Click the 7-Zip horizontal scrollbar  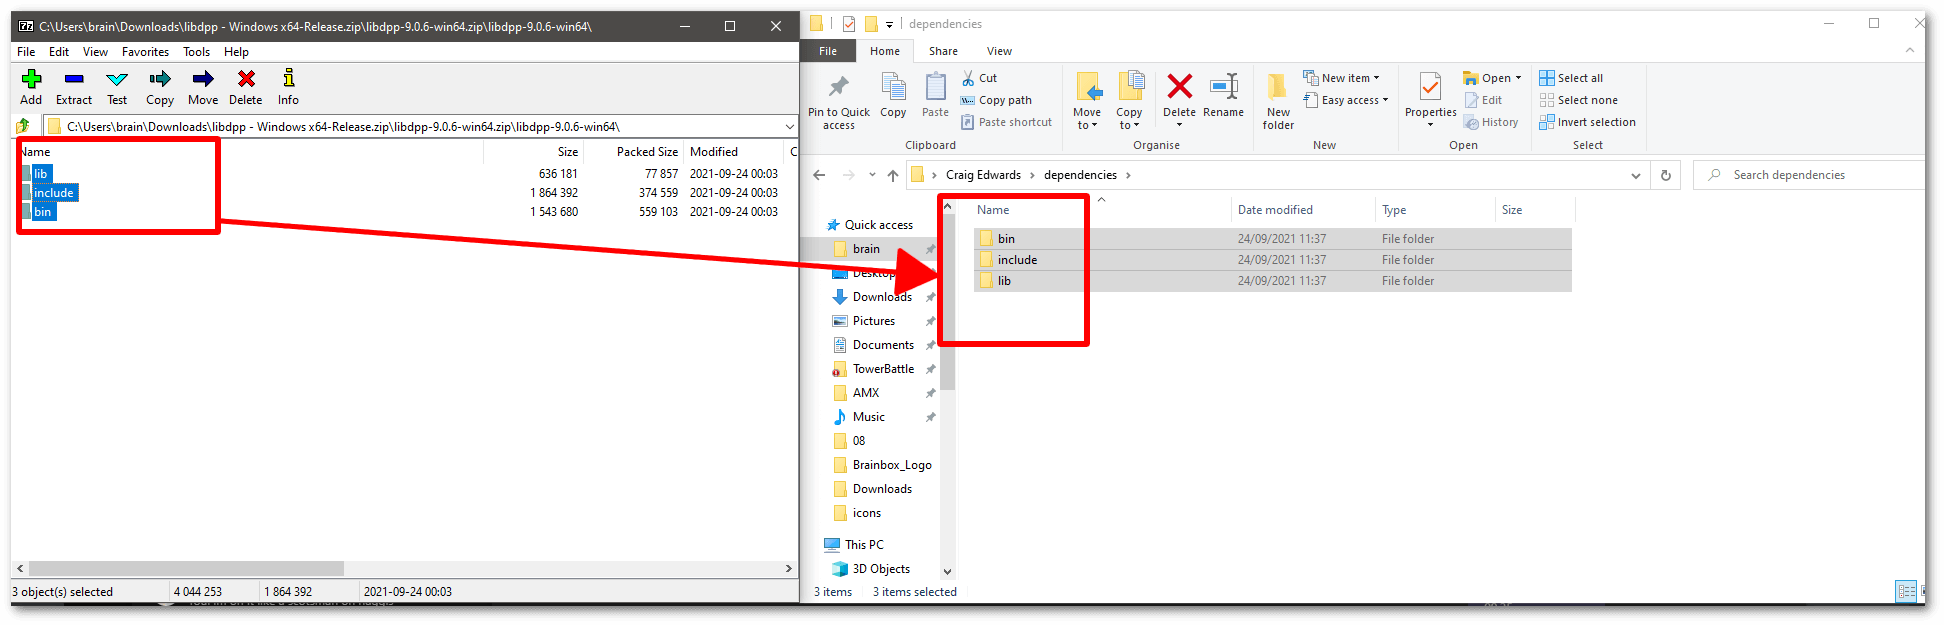(x=186, y=568)
